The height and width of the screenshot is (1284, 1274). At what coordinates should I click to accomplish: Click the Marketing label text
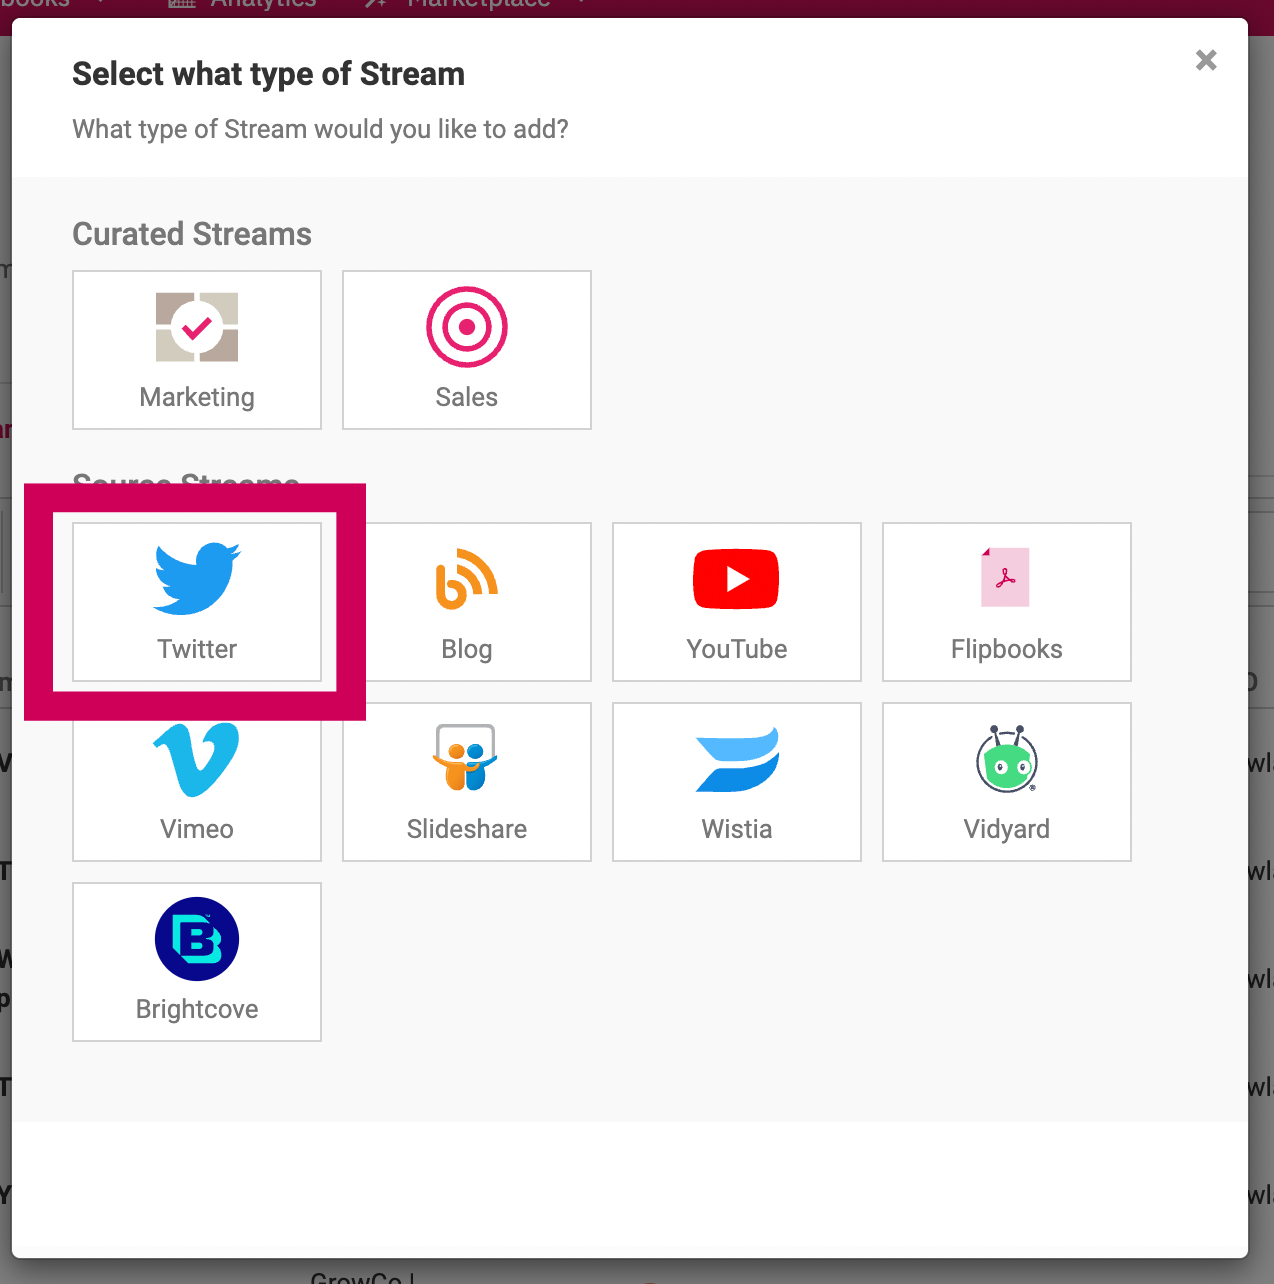click(197, 397)
